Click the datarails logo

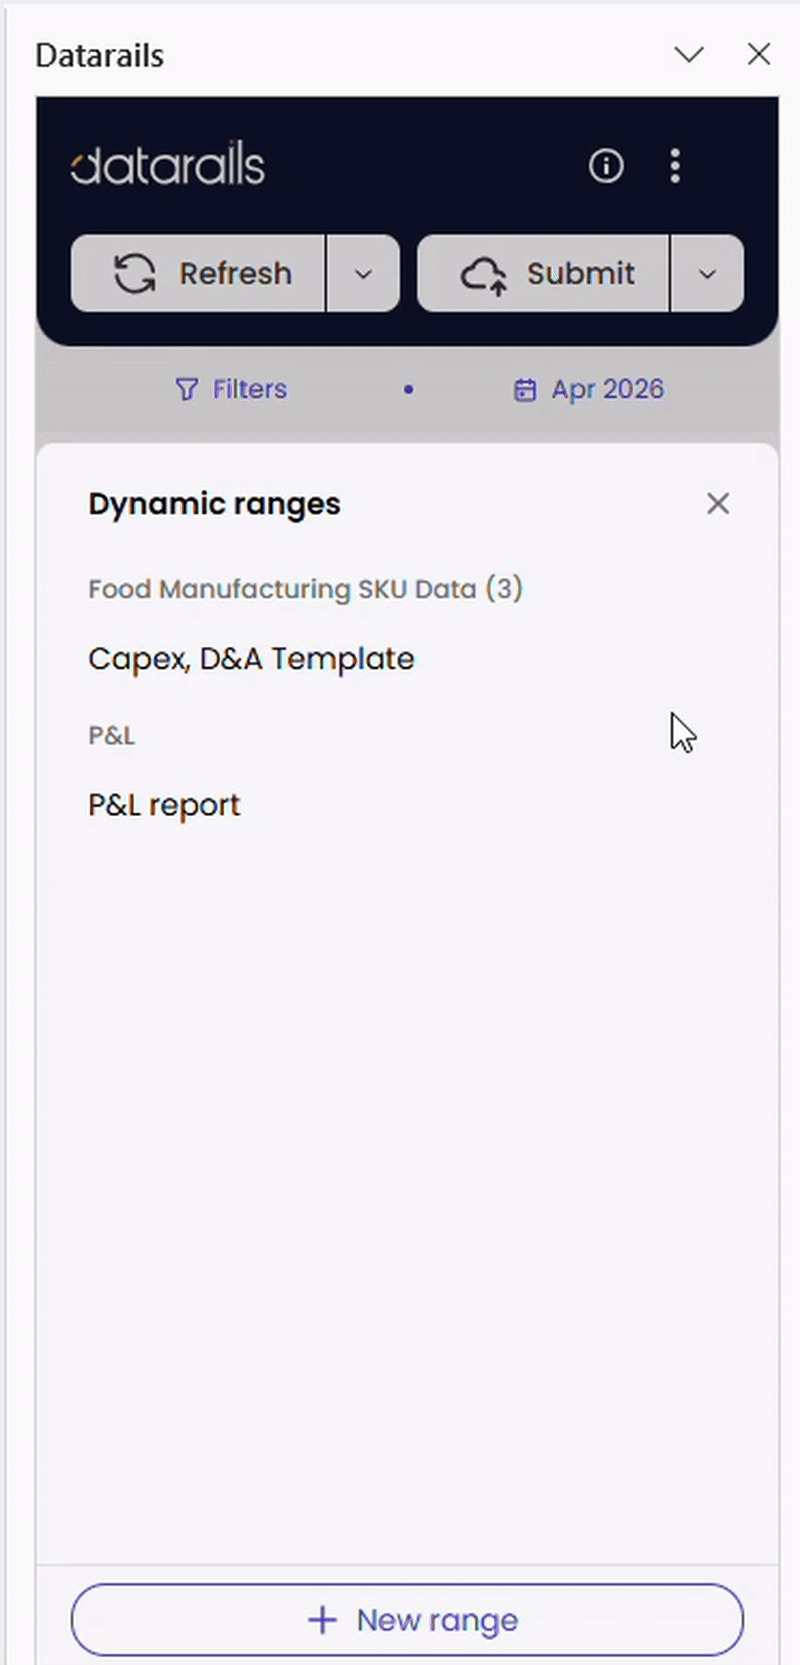click(x=168, y=165)
